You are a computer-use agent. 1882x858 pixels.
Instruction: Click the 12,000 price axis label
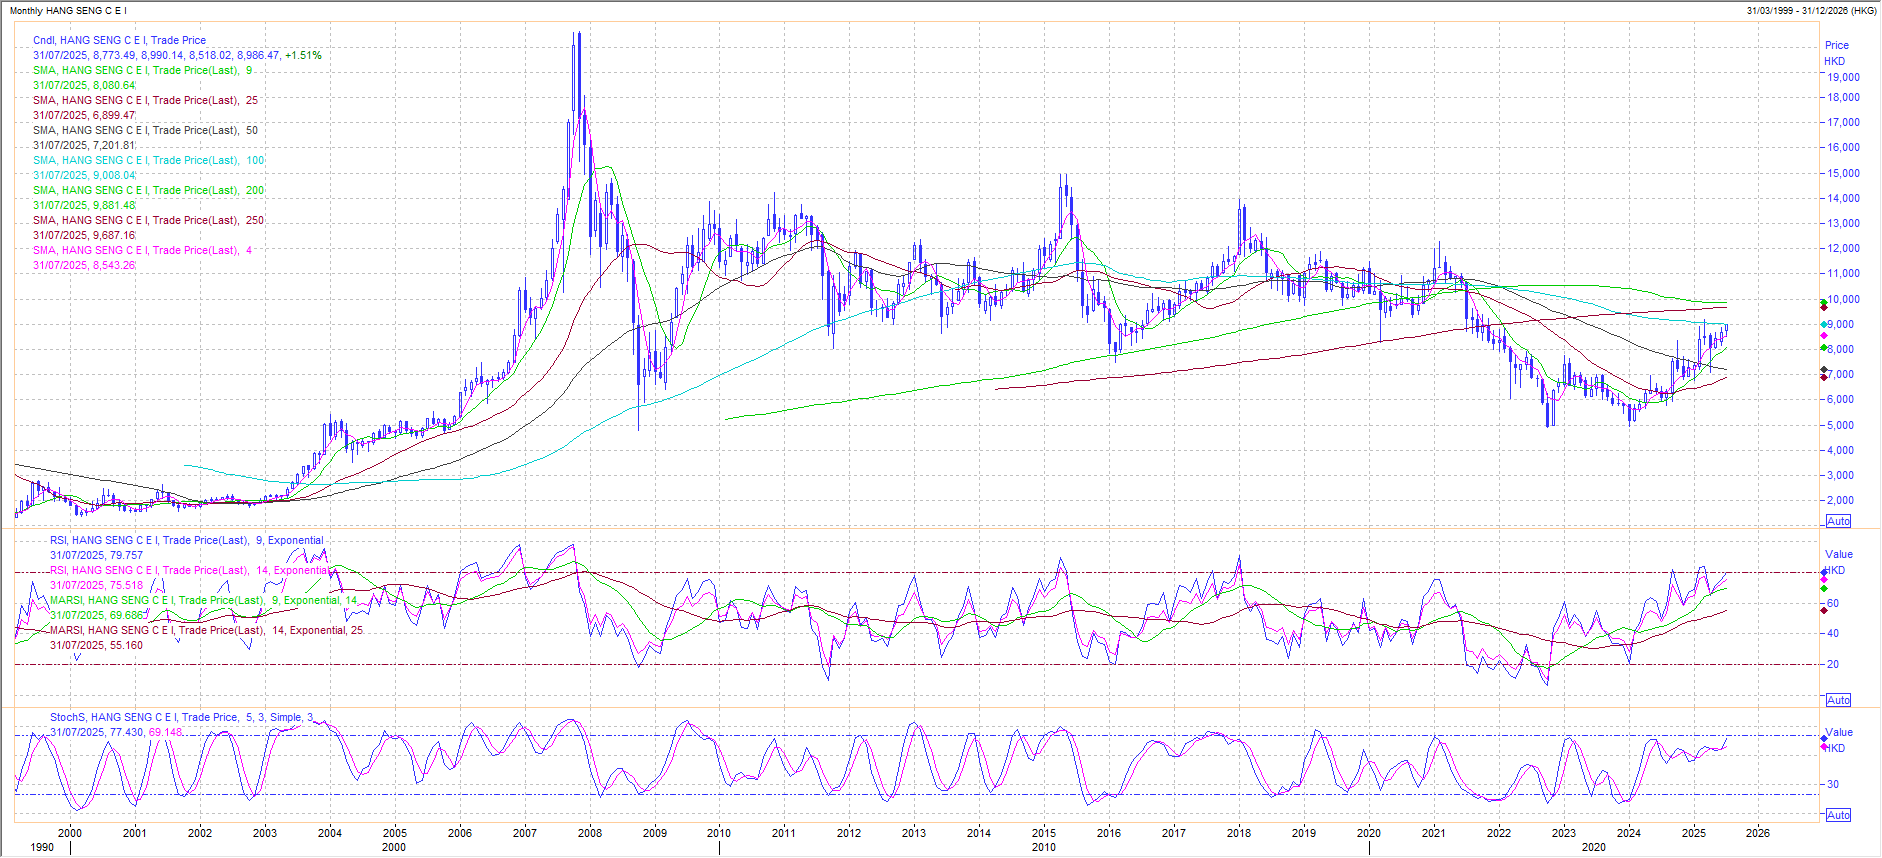[1843, 249]
